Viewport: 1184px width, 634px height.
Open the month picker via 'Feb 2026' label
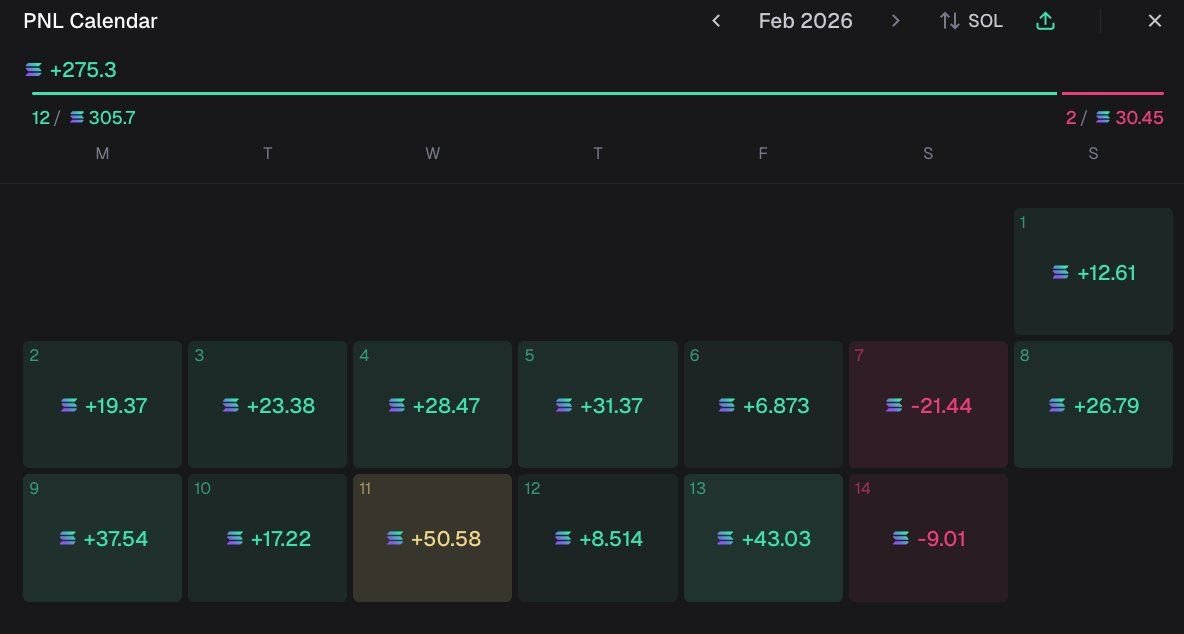[805, 20]
